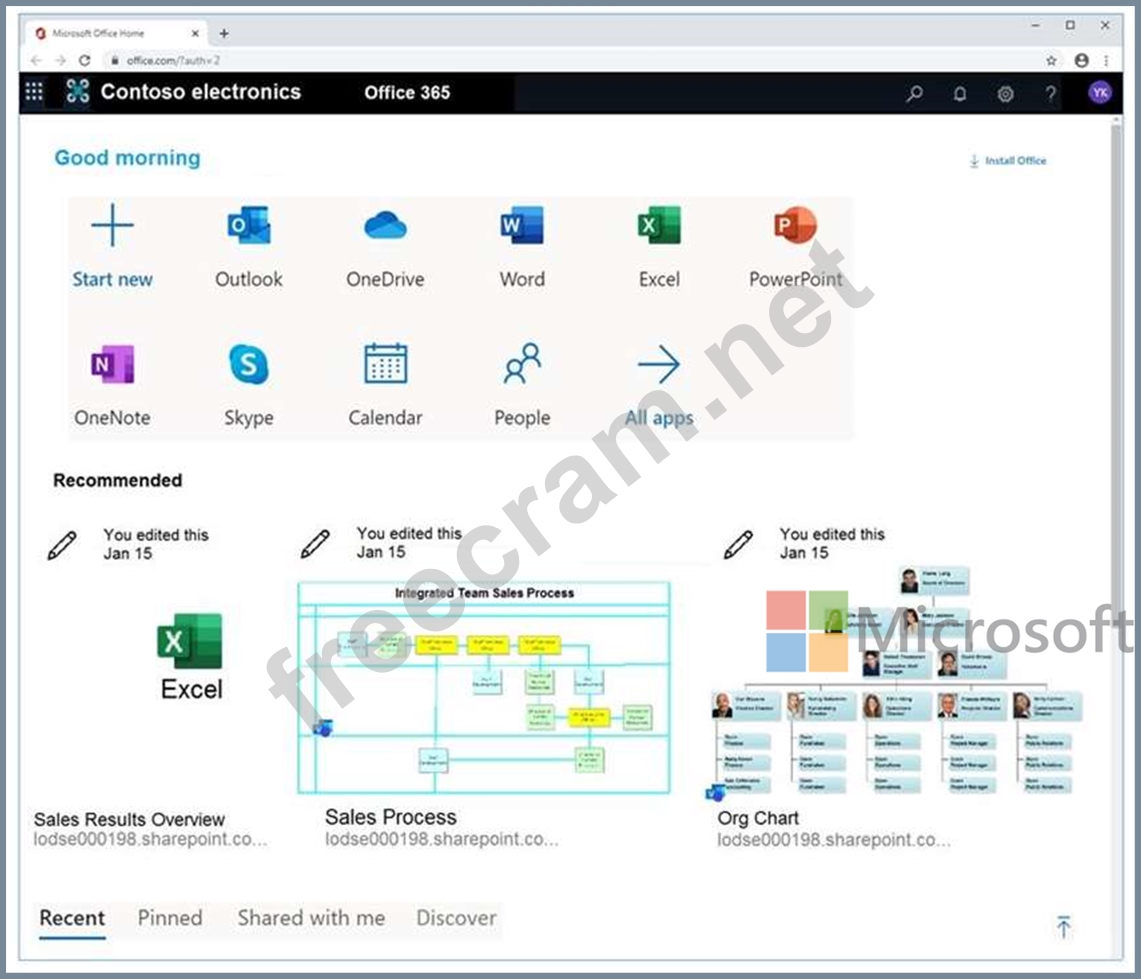1141x979 pixels.
Task: Click the Start new plus icon
Action: click(x=112, y=226)
